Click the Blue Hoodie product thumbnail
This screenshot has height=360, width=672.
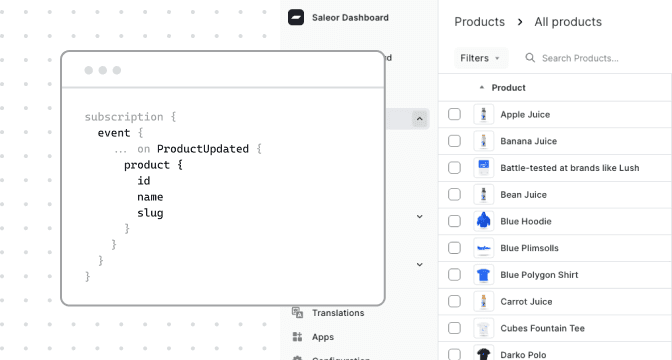[483, 221]
